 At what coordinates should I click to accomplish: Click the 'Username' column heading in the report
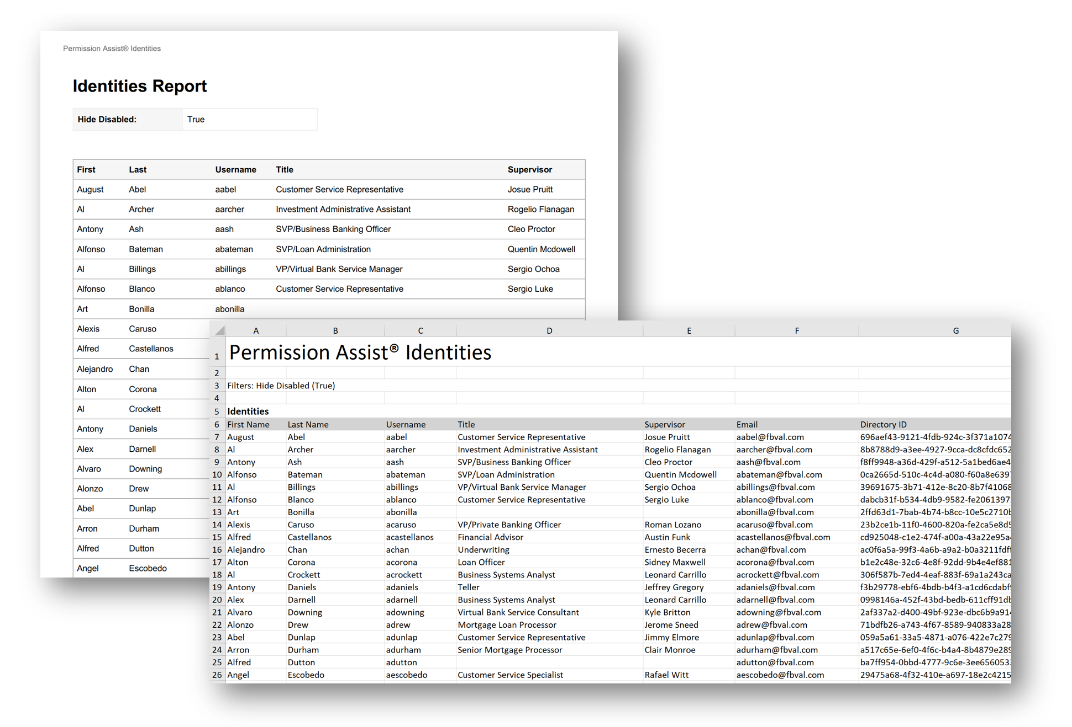(x=236, y=170)
